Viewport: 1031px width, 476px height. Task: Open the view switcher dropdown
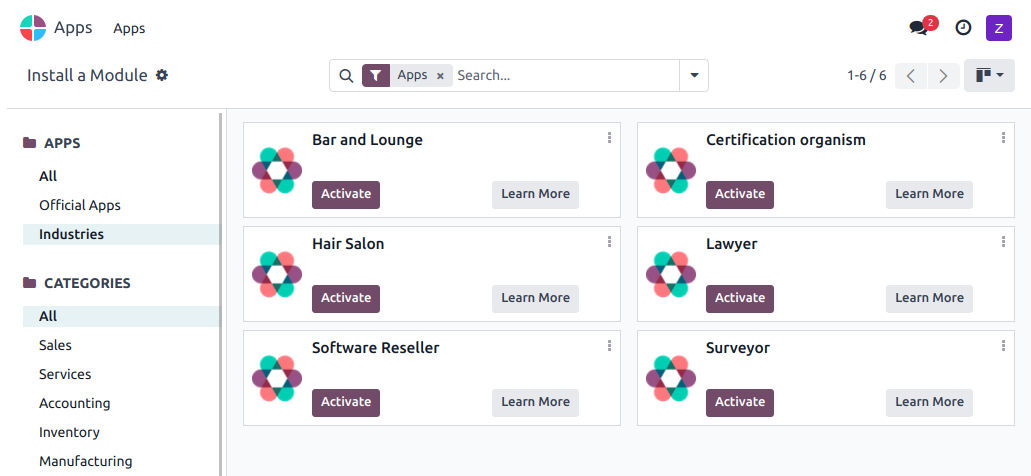(x=989, y=75)
